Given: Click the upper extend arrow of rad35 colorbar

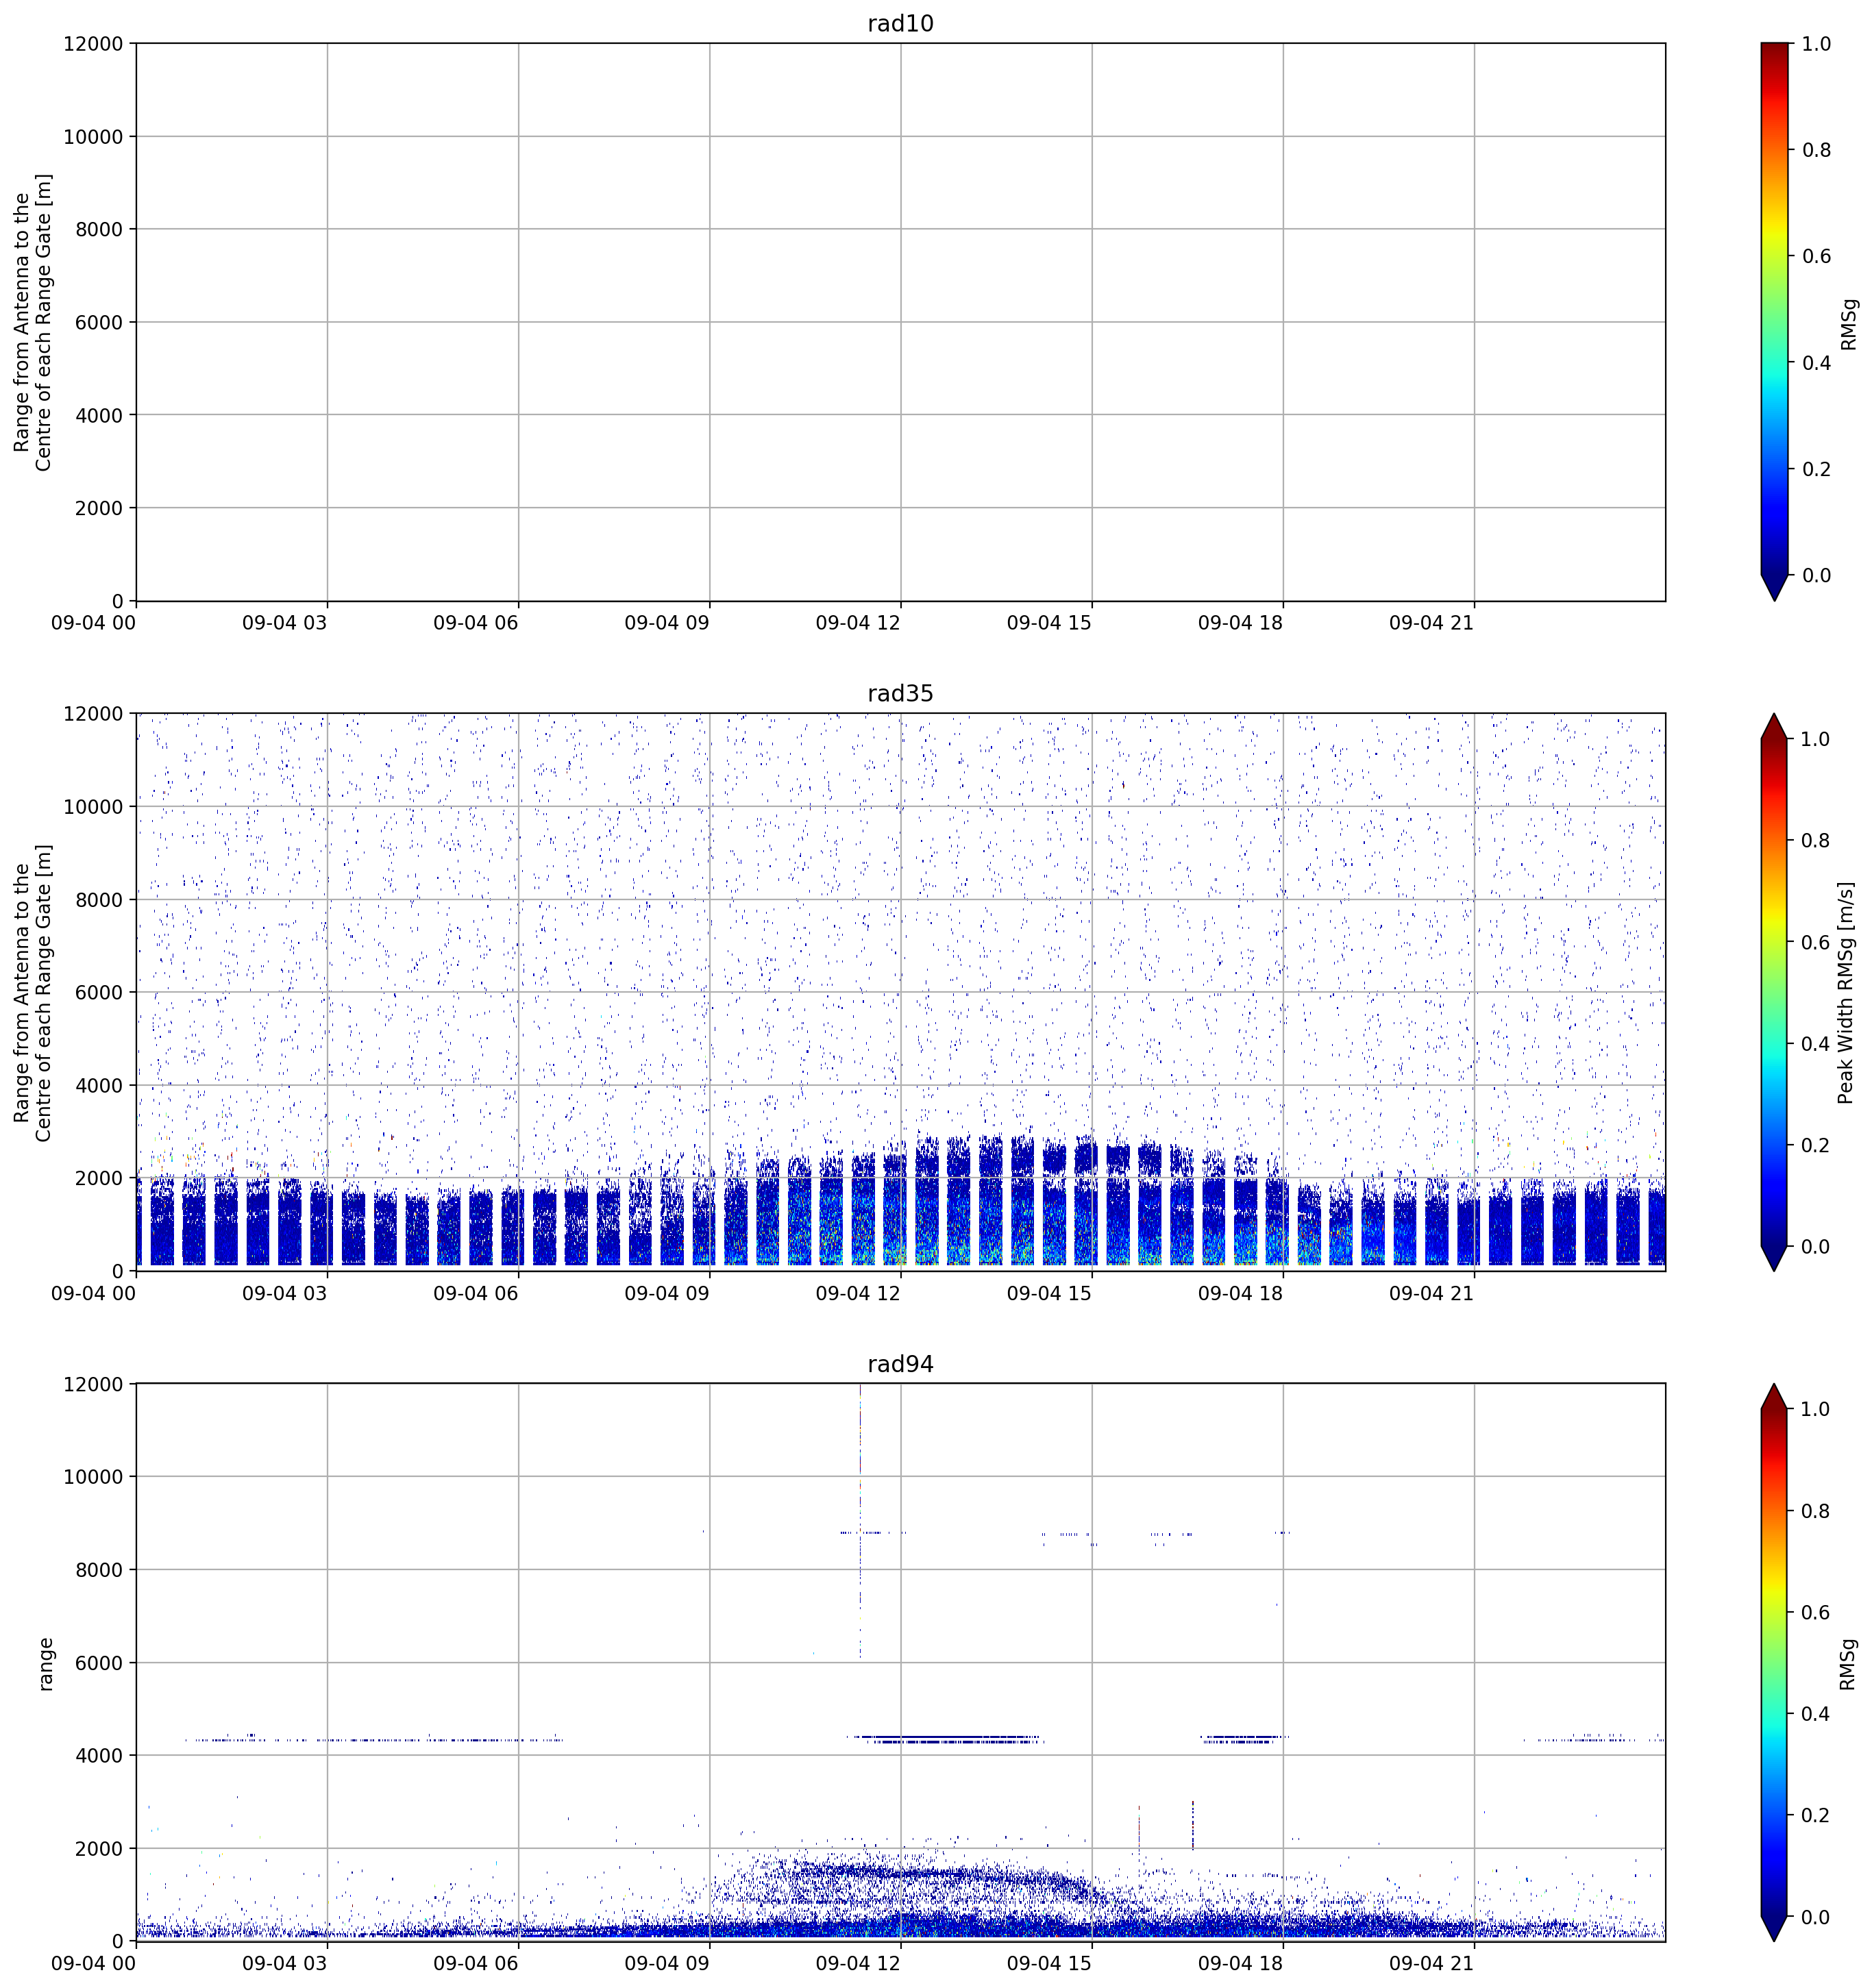Looking at the screenshot, I should (x=1774, y=726).
